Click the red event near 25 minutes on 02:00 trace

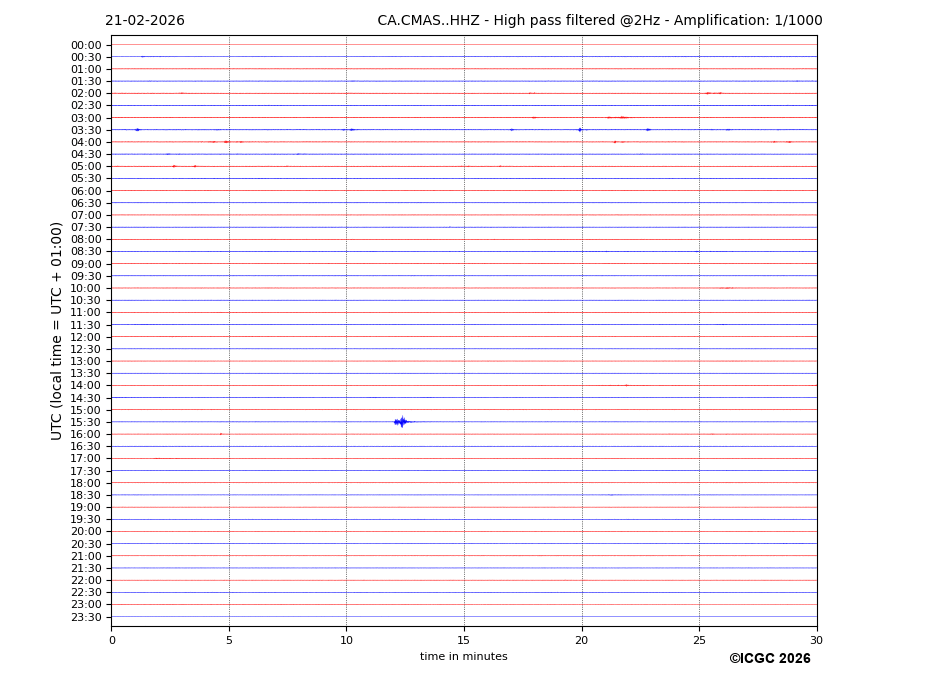(x=712, y=93)
